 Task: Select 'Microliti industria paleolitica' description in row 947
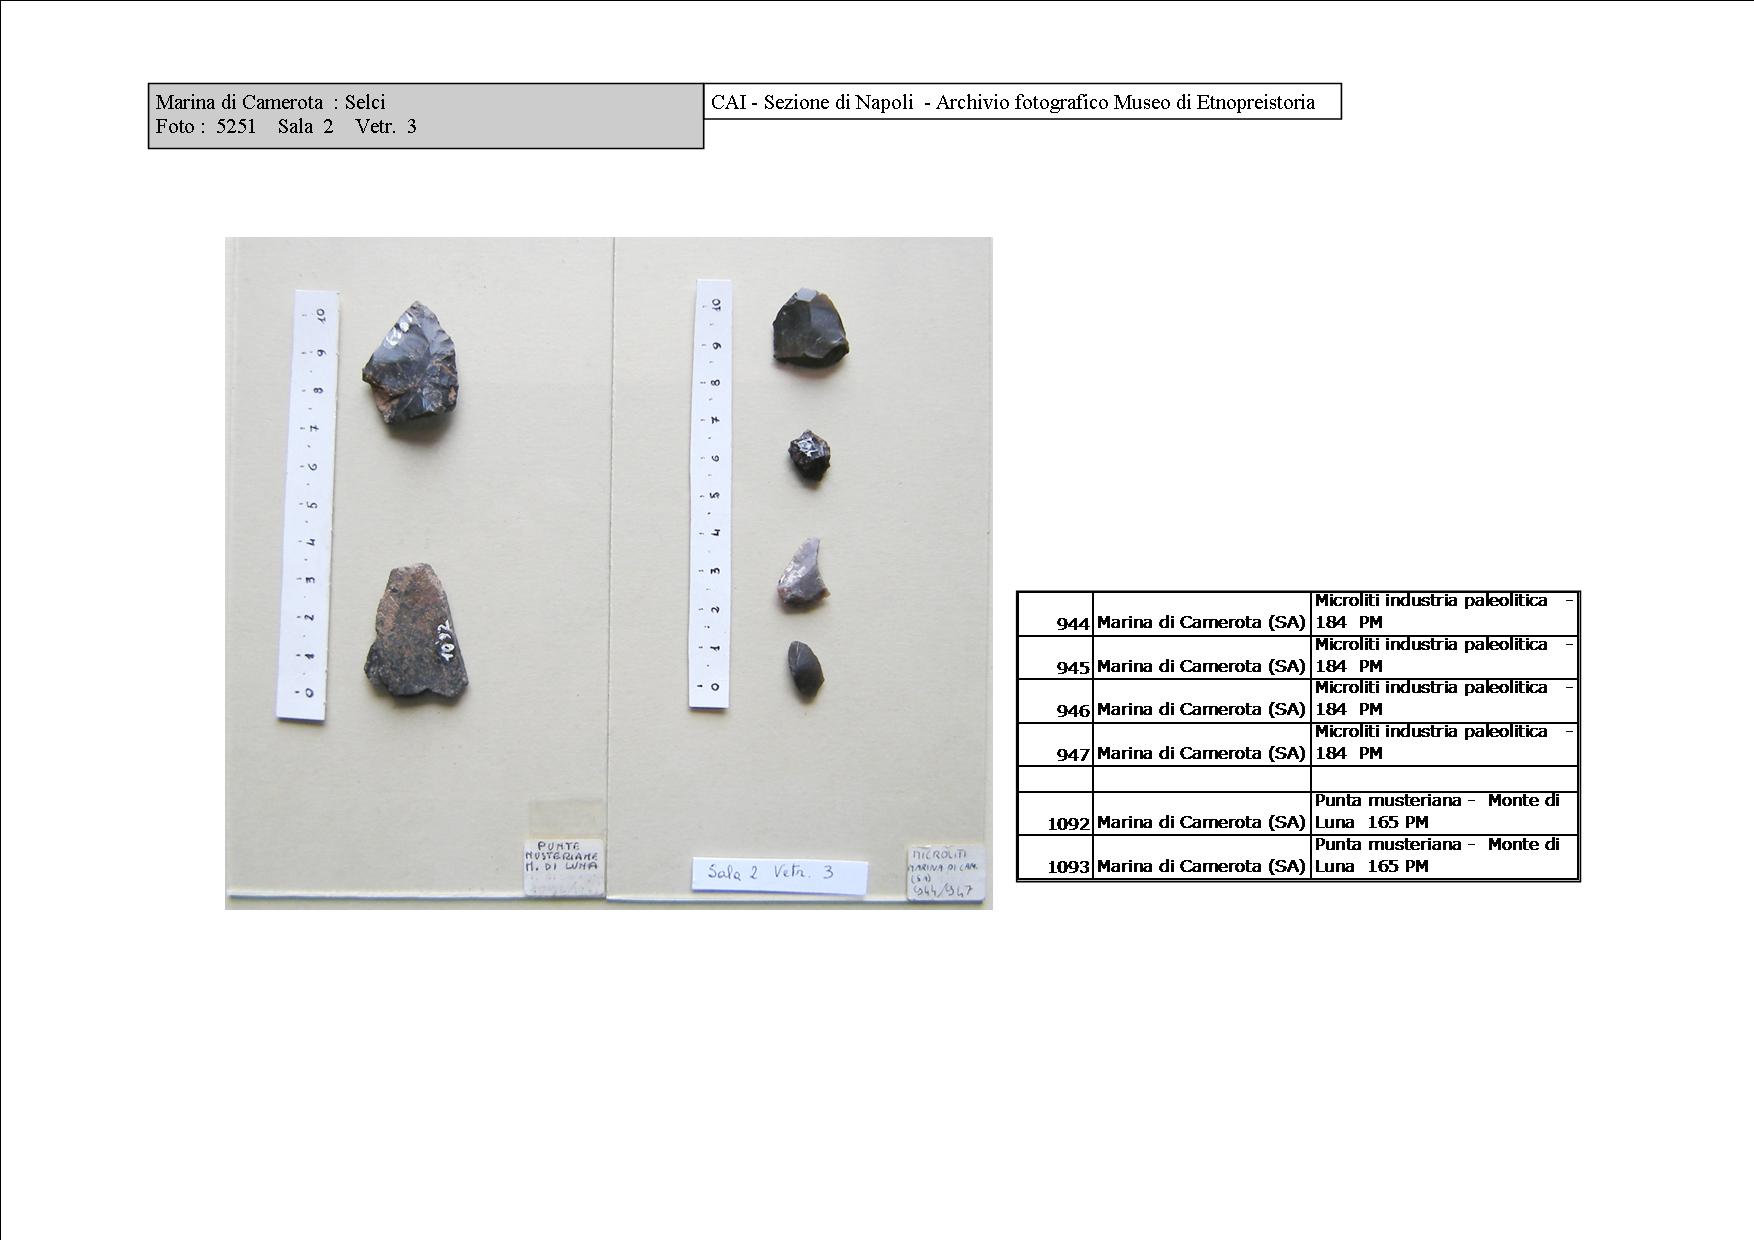(1444, 742)
